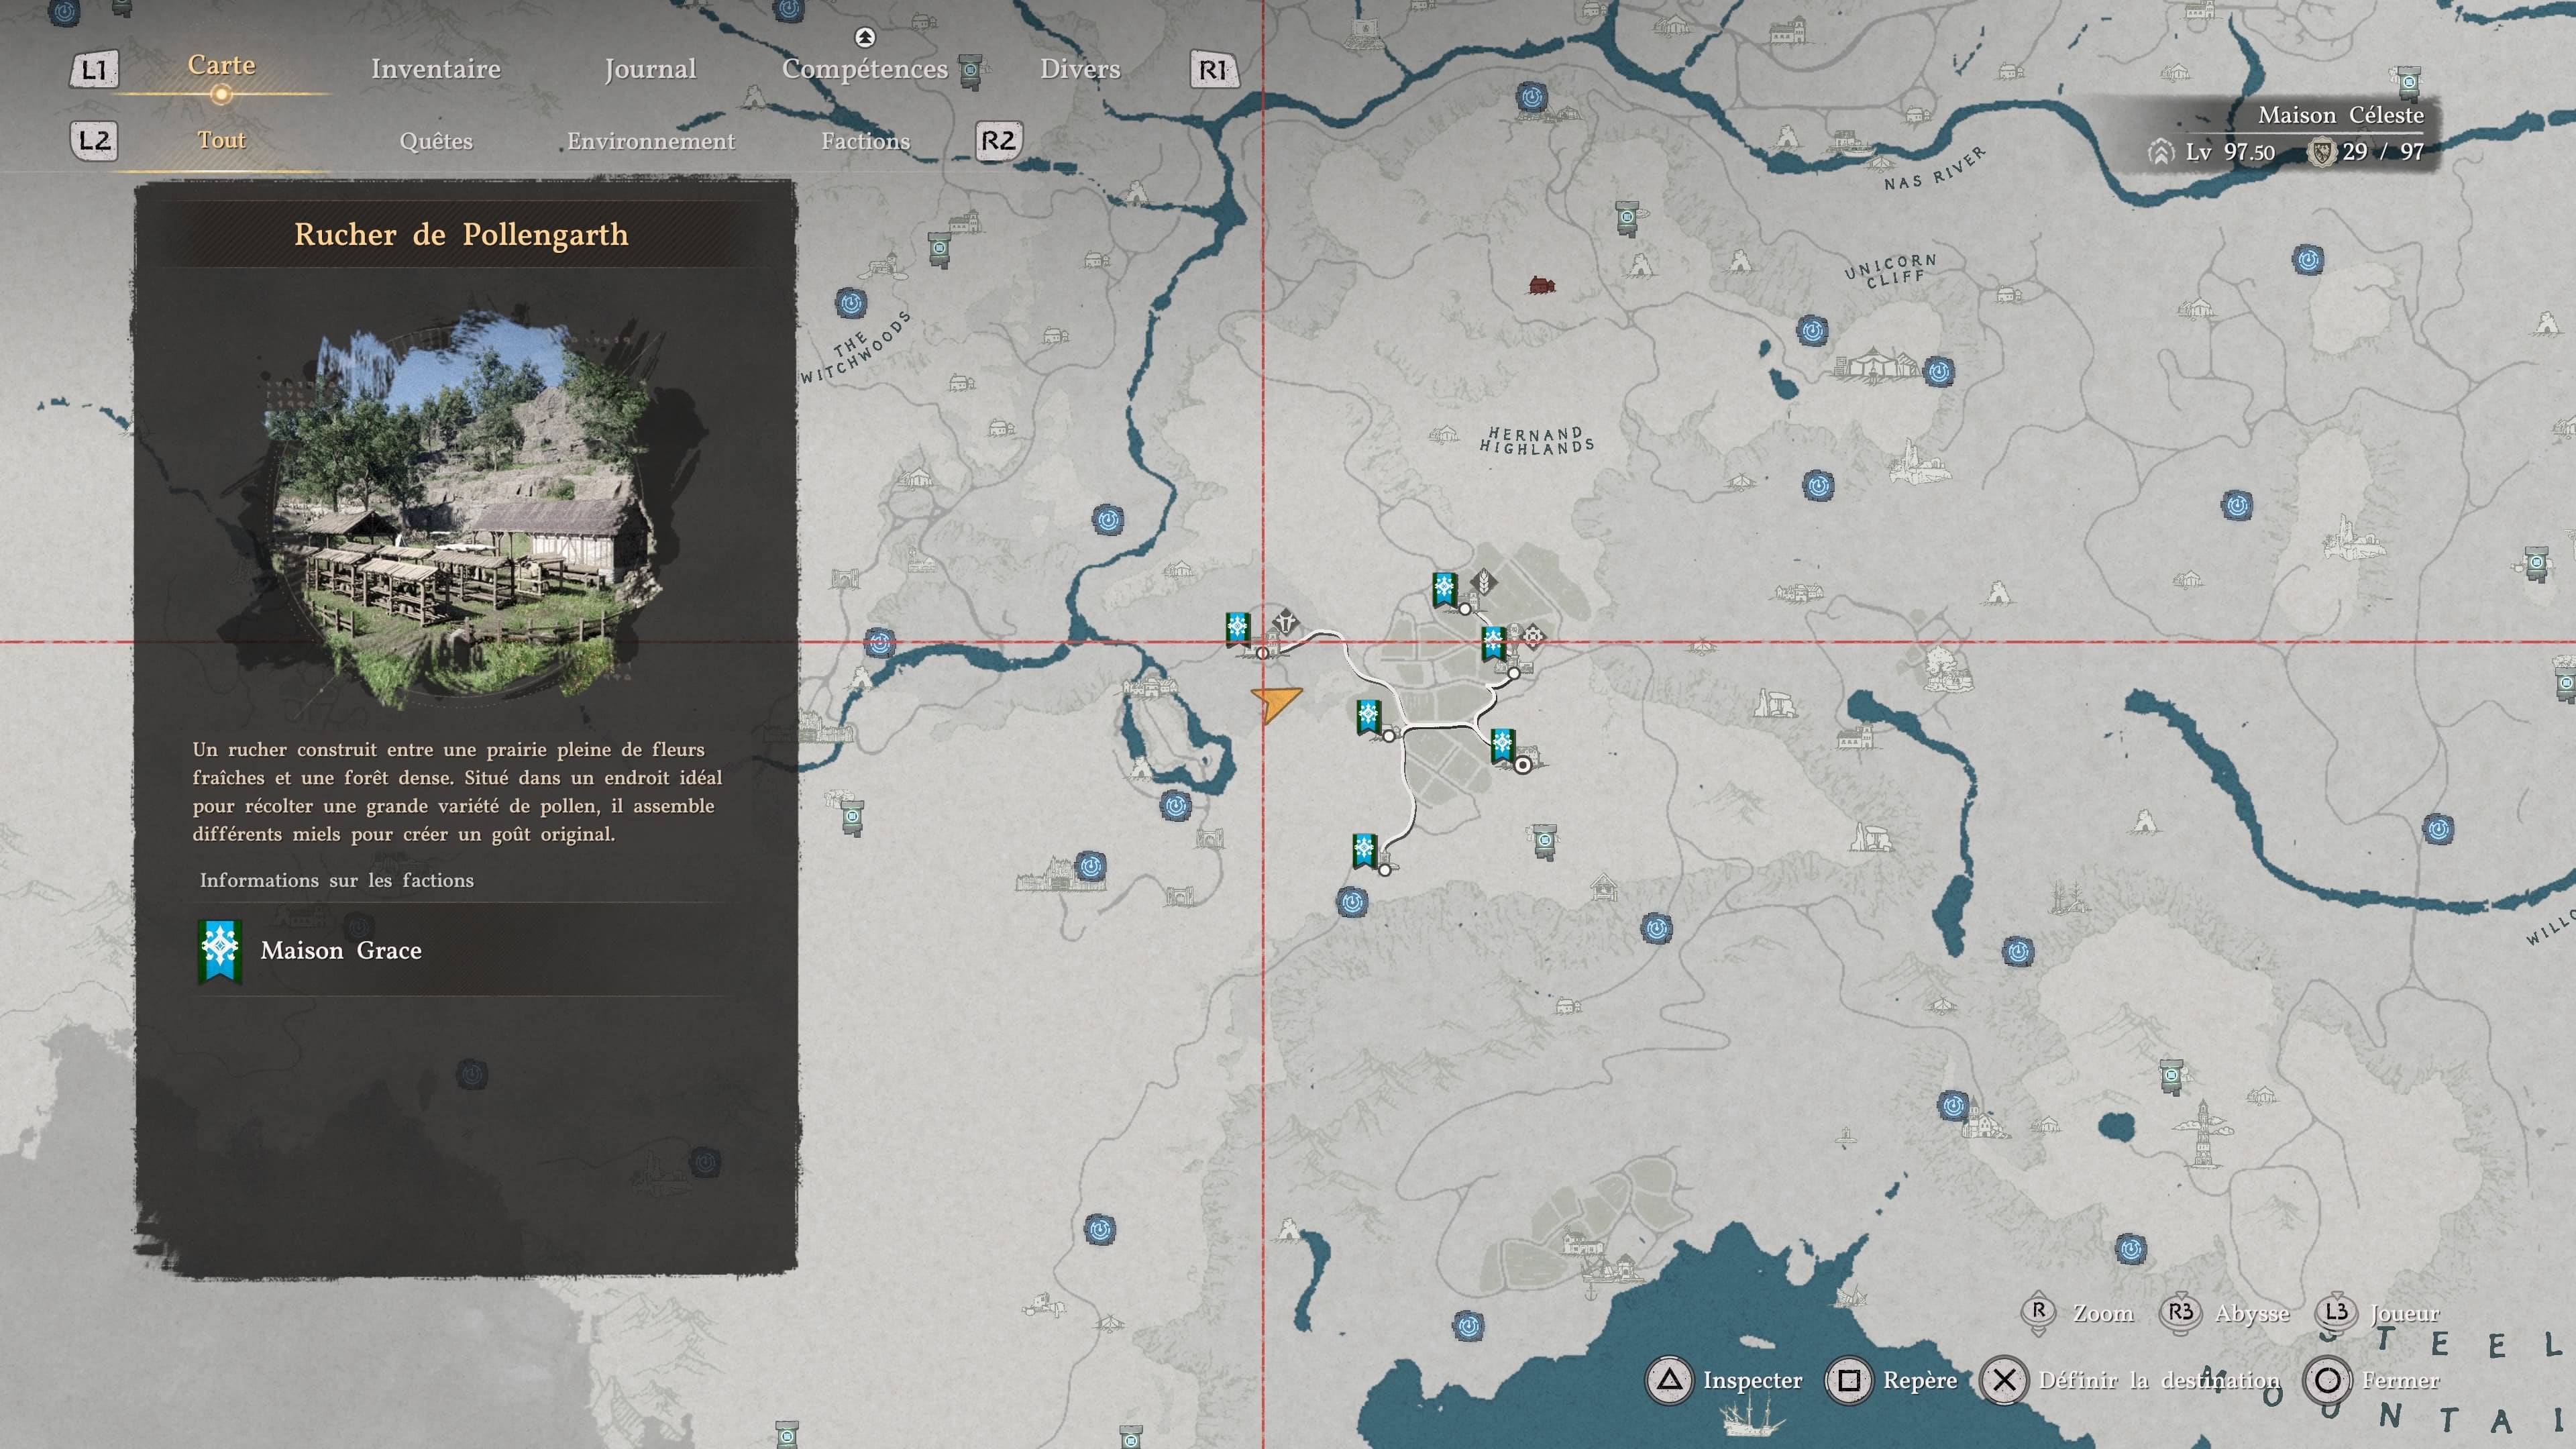Click the Fermer label
The height and width of the screenshot is (1449, 2576).
(2401, 1381)
